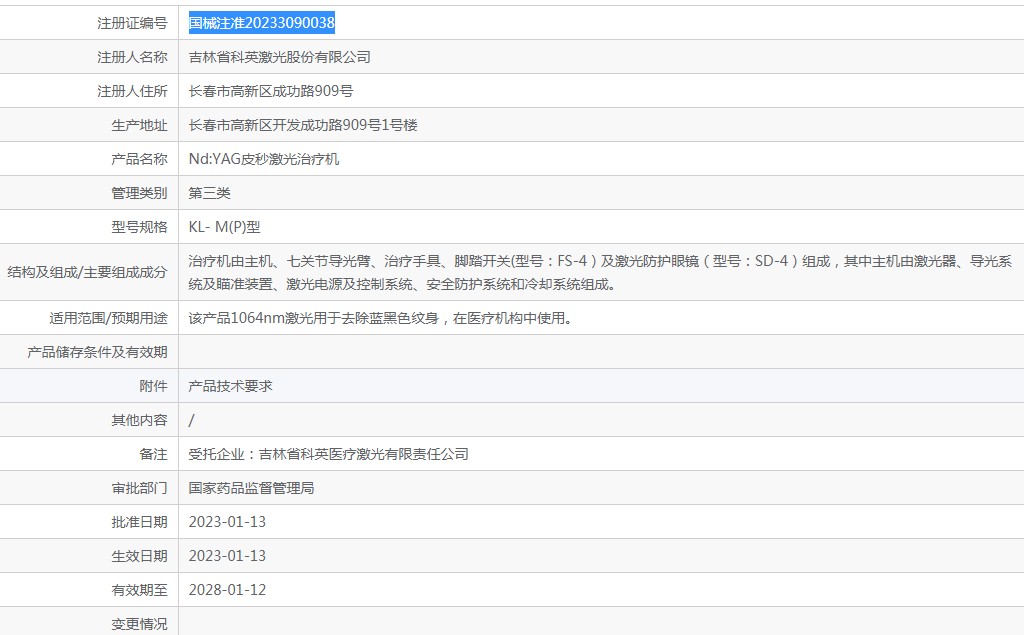1024x635 pixels.
Task: Click the model value KL- M(P)型
Action: click(x=225, y=227)
